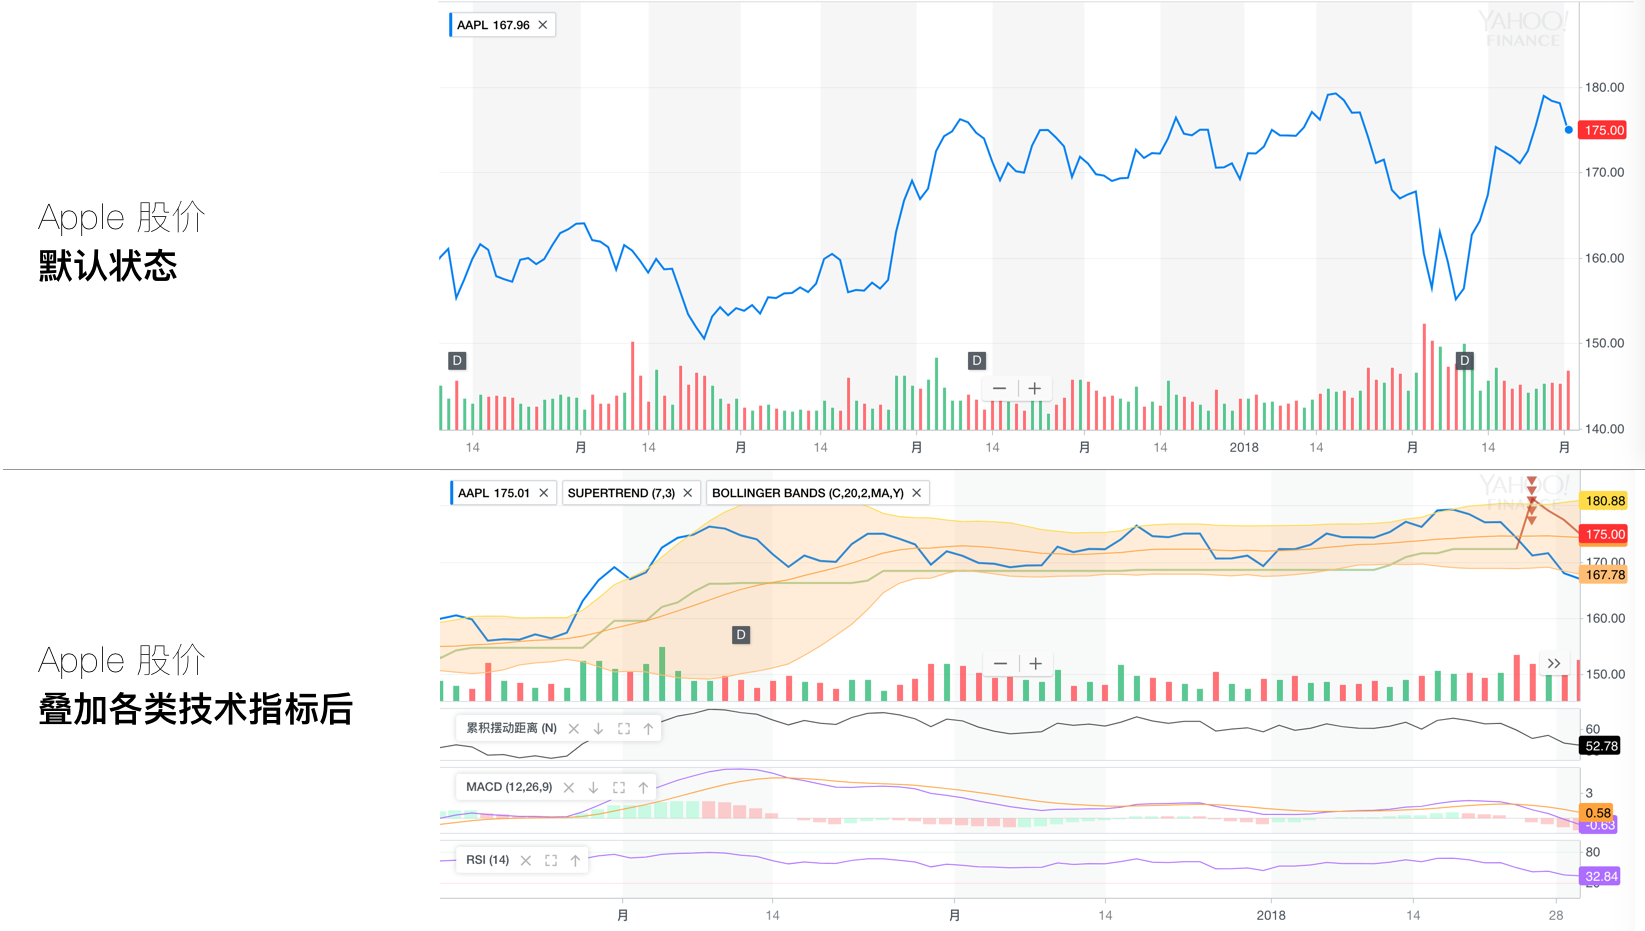Move the 累积摆动距离 panel down
This screenshot has height=931, width=1645.
[599, 729]
